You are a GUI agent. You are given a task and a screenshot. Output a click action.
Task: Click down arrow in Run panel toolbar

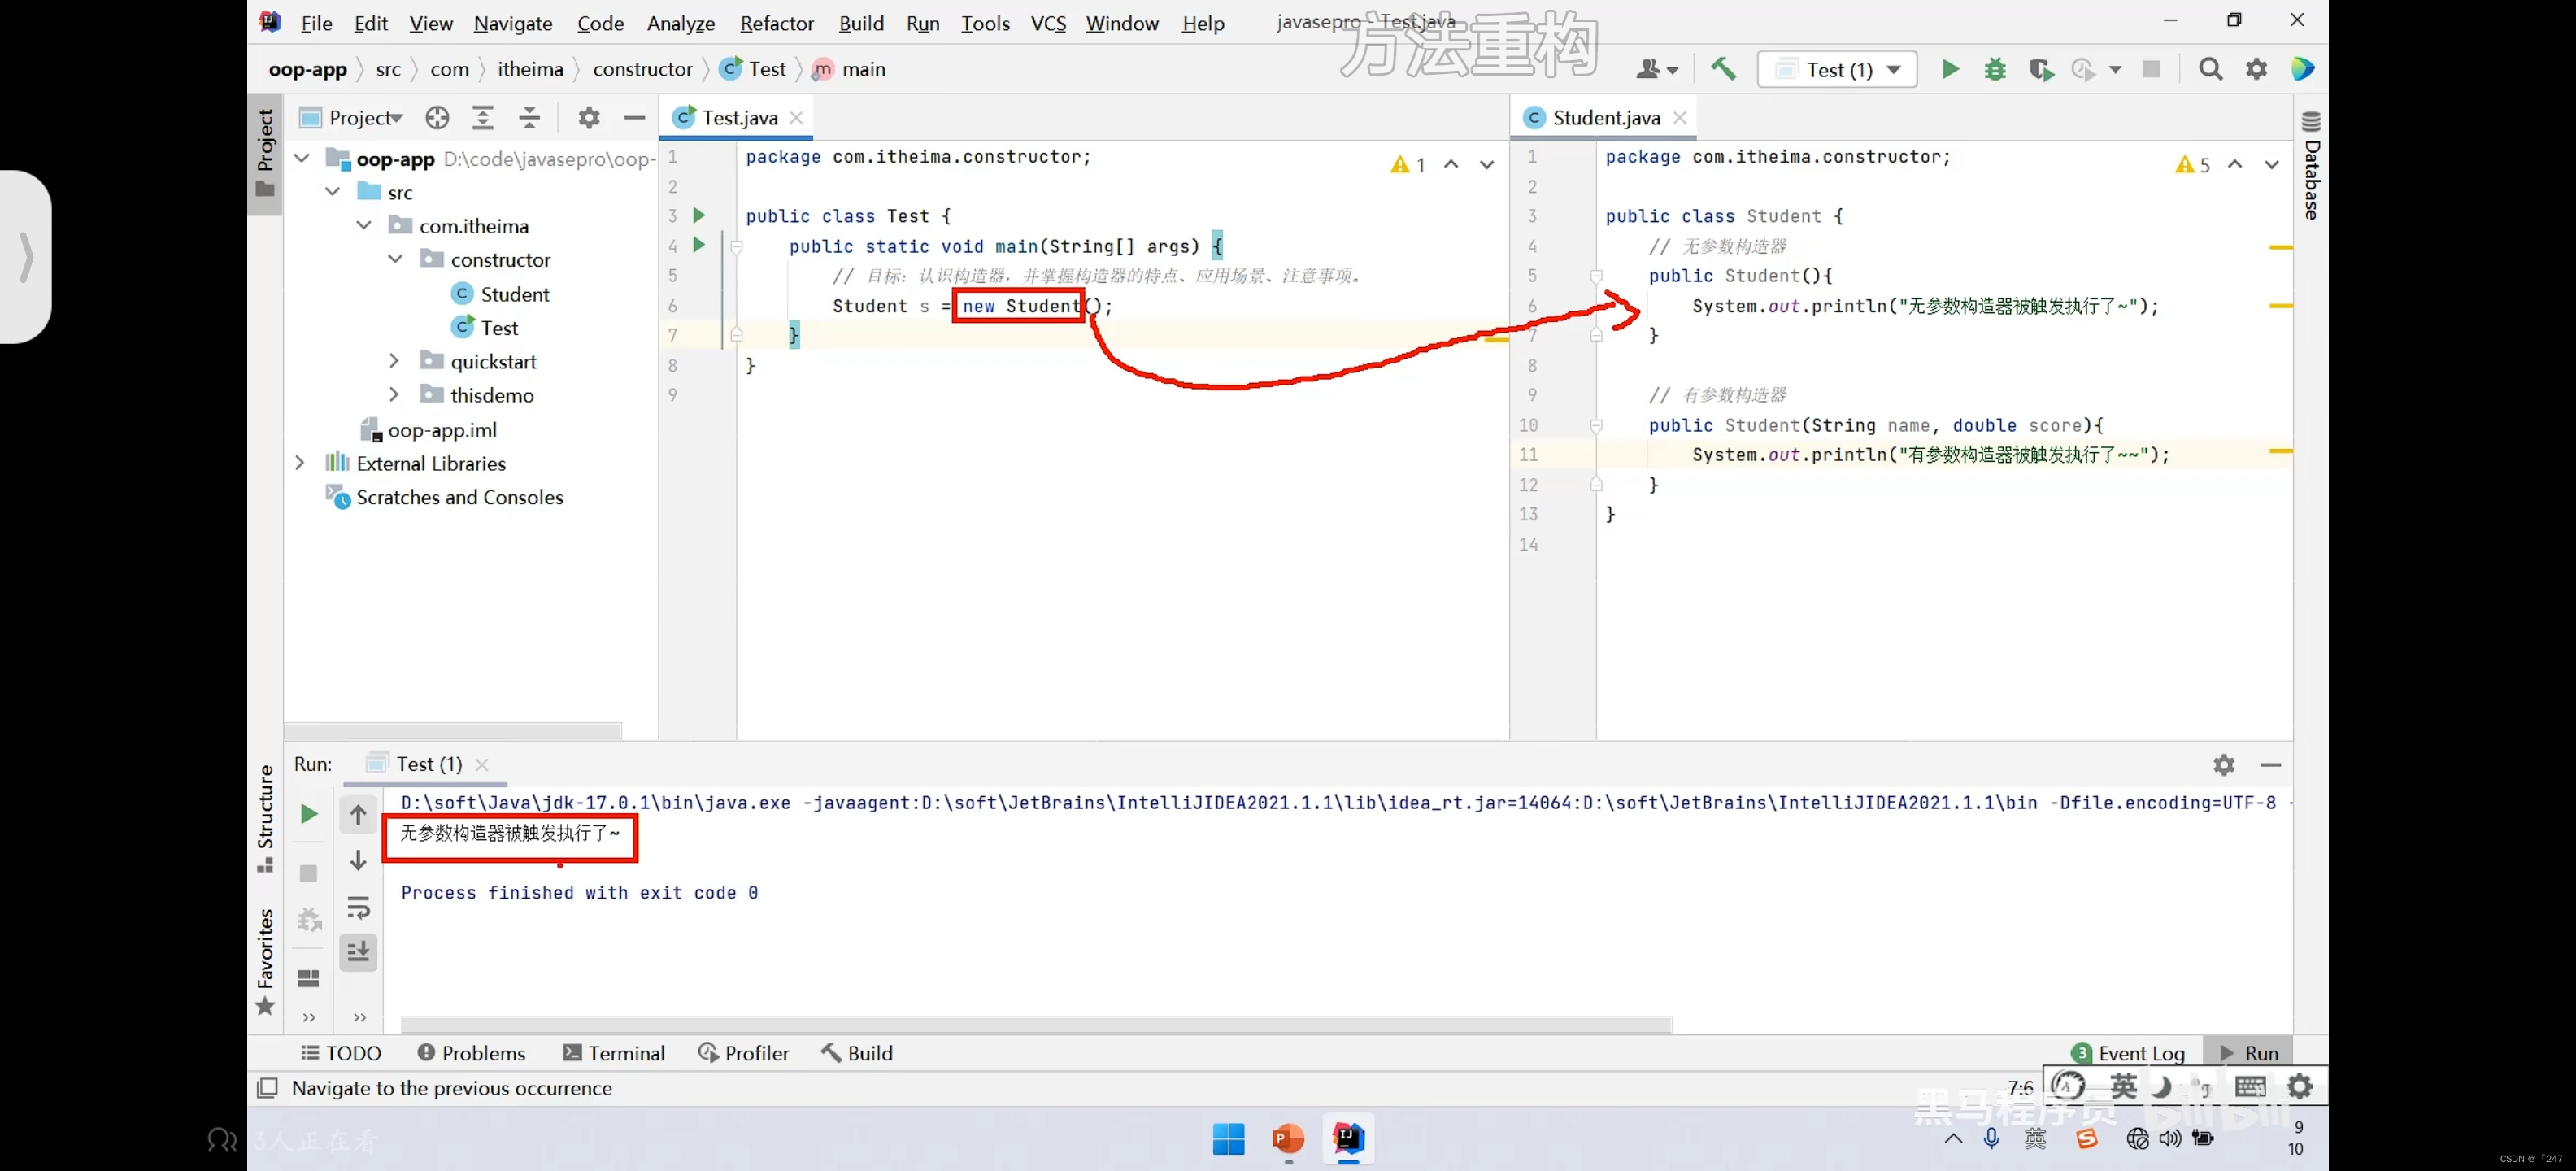click(x=358, y=861)
